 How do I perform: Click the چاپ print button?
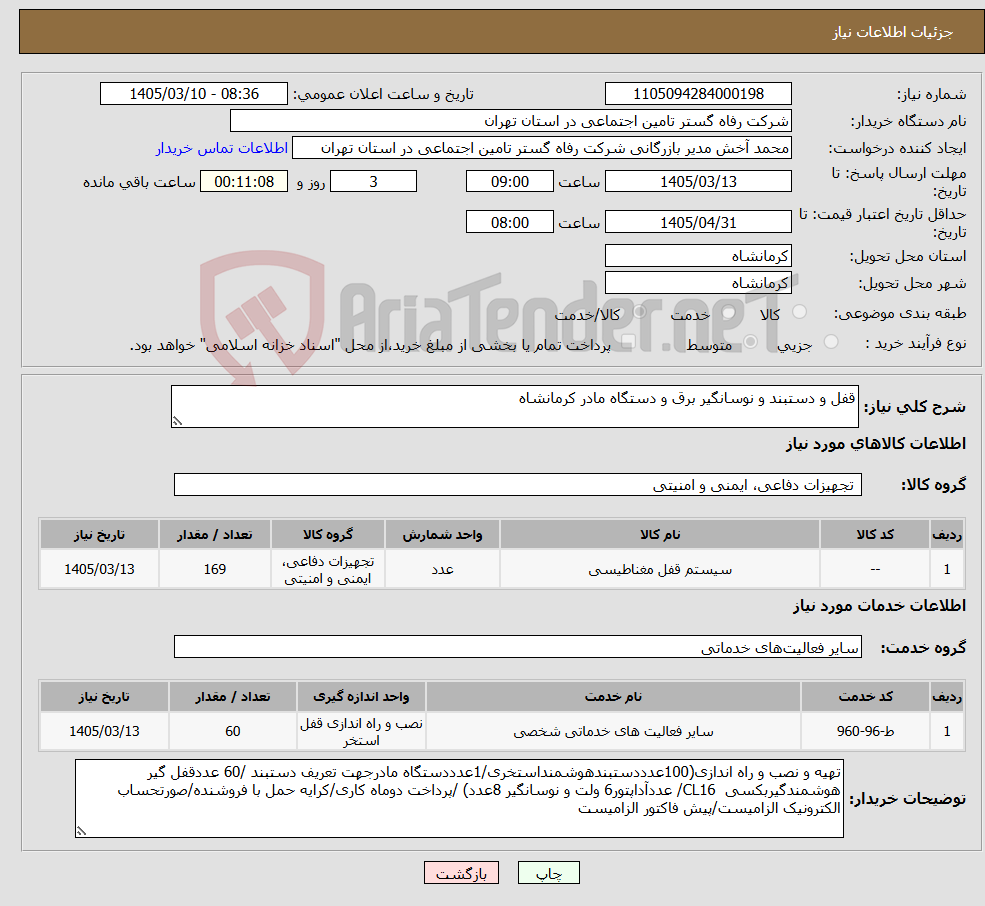click(548, 873)
